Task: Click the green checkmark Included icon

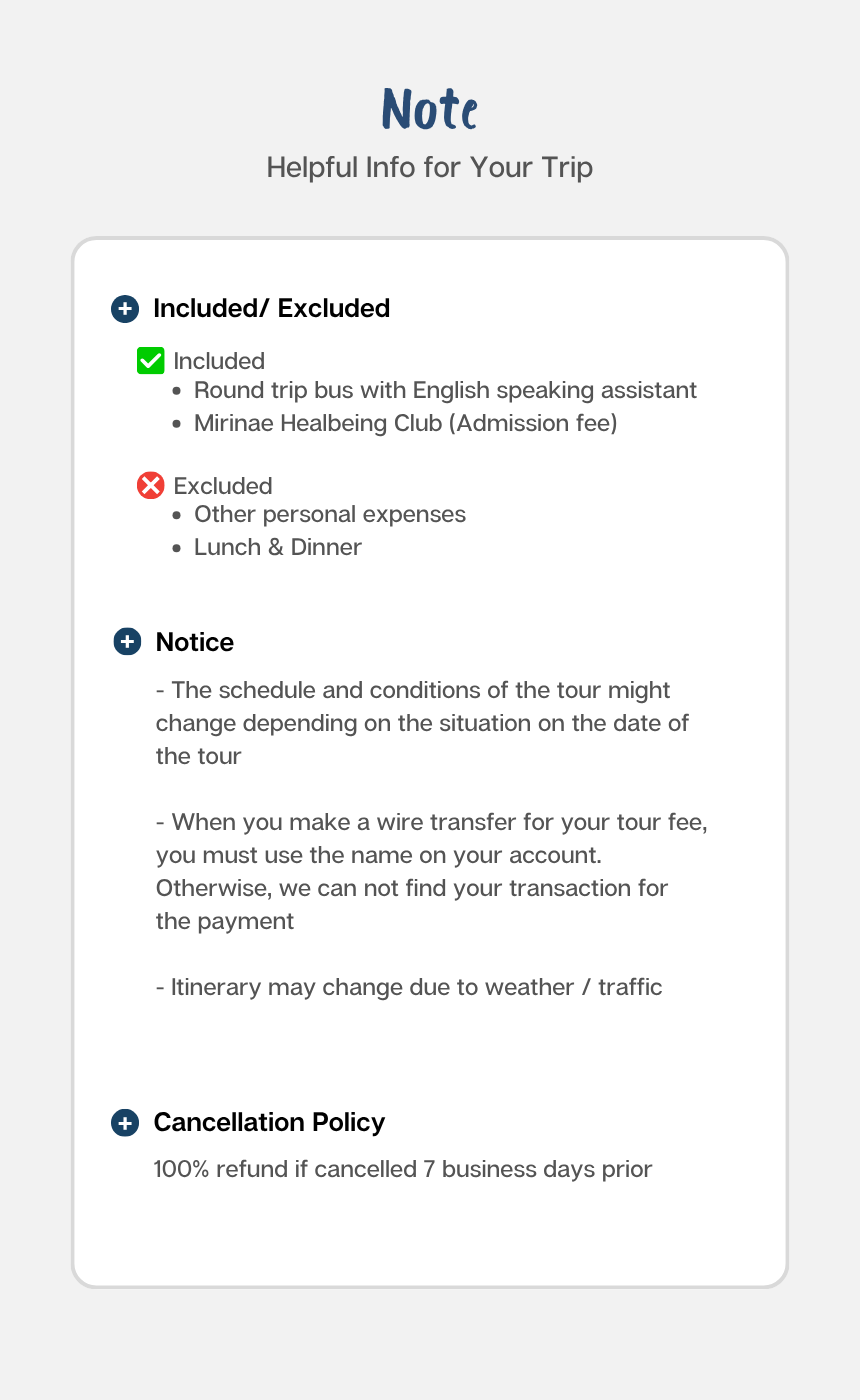Action: tap(150, 361)
